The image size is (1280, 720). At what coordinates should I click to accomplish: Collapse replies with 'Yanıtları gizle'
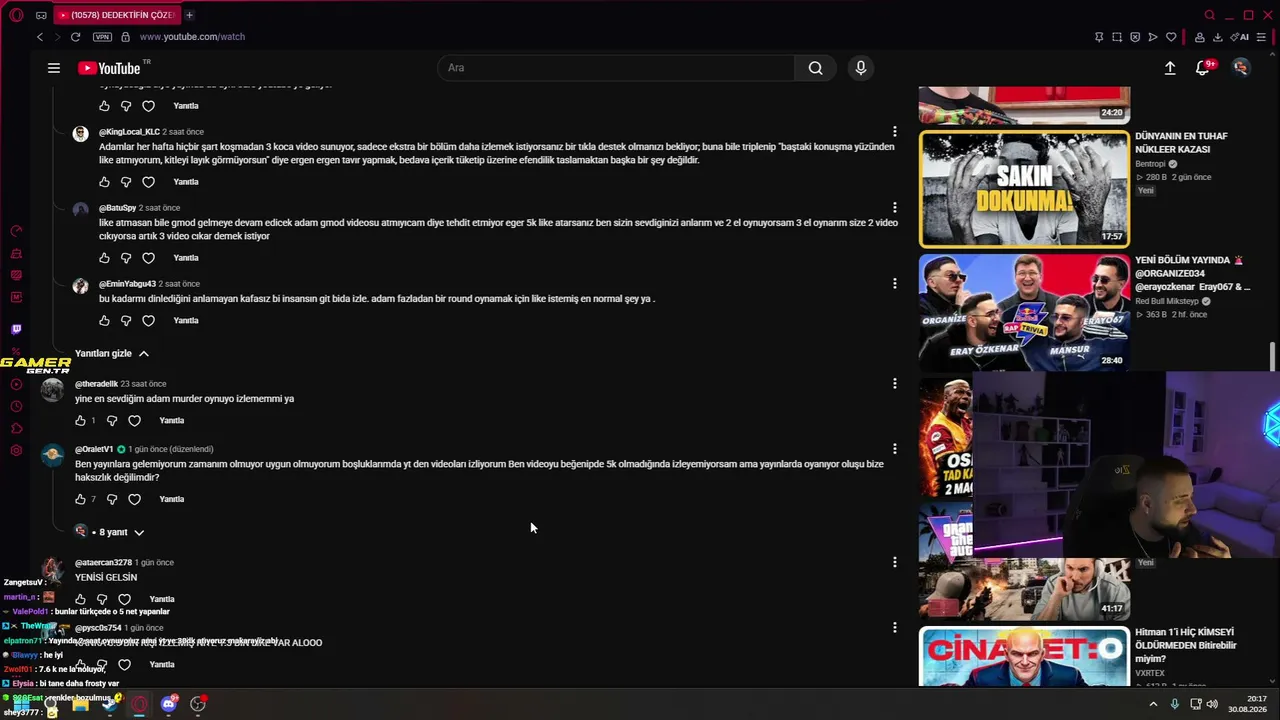pyautogui.click(x=112, y=353)
